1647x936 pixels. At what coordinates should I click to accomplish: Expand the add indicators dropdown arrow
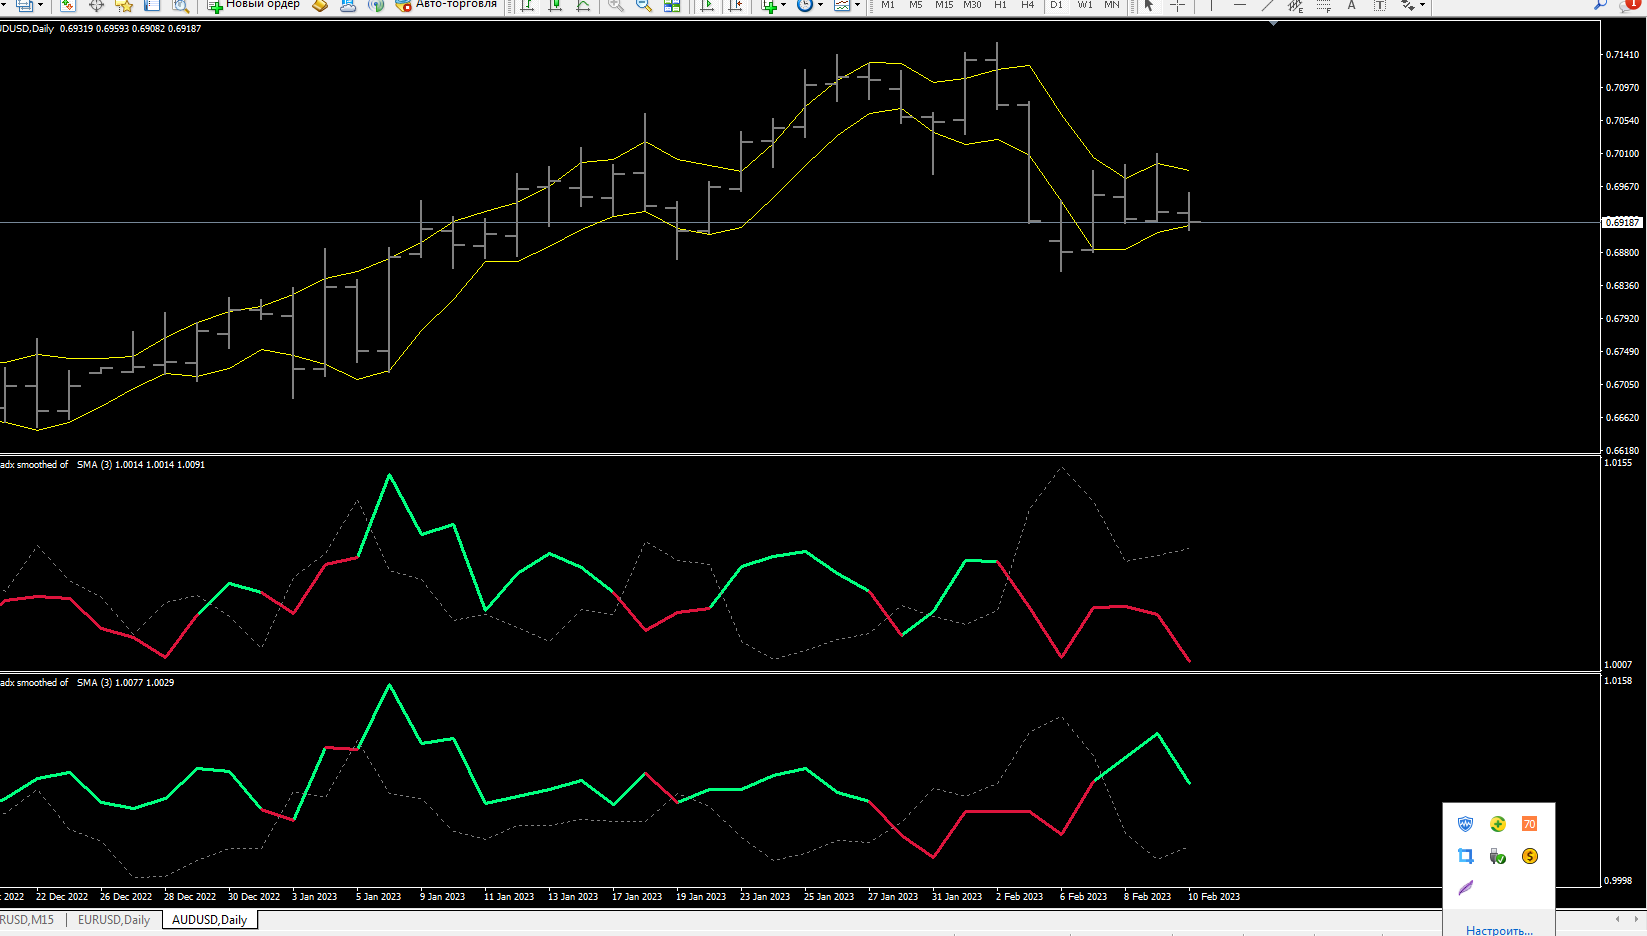(783, 5)
